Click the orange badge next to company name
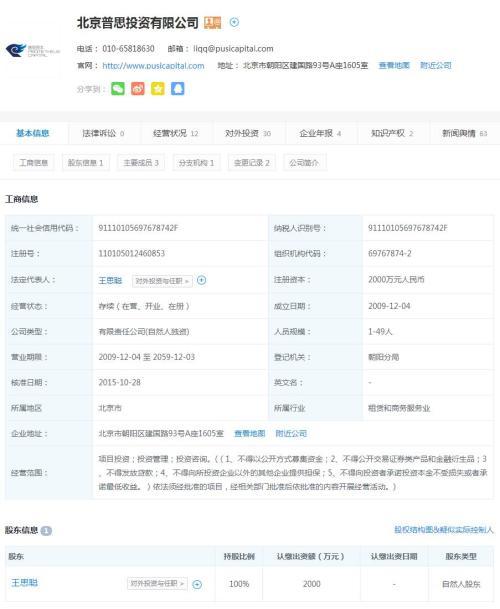Image resolution: width=500 pixels, height=609 pixels. tap(213, 23)
